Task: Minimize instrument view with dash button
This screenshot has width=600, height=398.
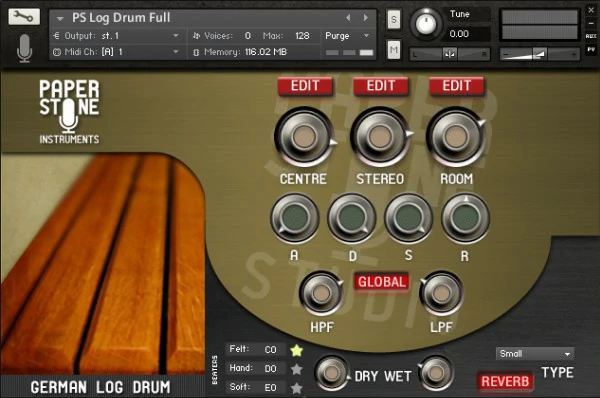Action: (x=591, y=23)
